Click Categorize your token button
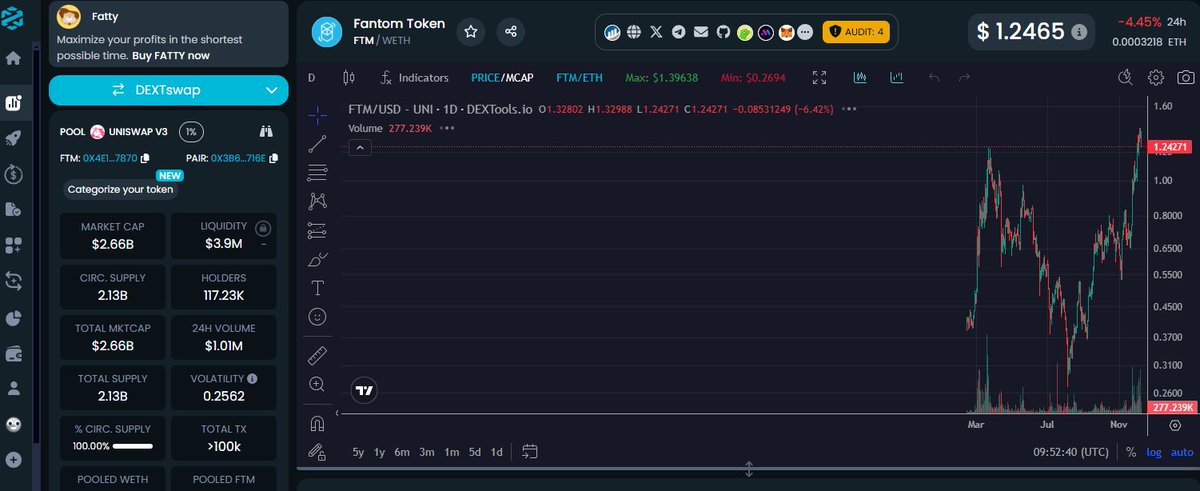The image size is (1200, 491). point(120,189)
